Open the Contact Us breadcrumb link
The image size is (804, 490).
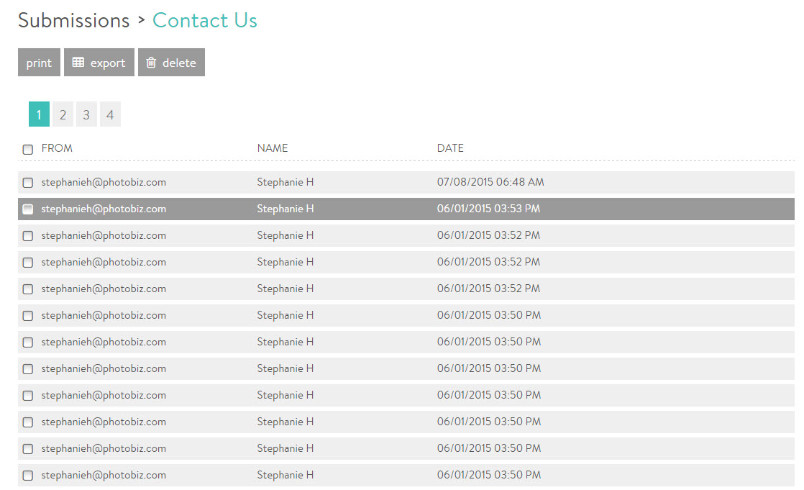coord(205,21)
